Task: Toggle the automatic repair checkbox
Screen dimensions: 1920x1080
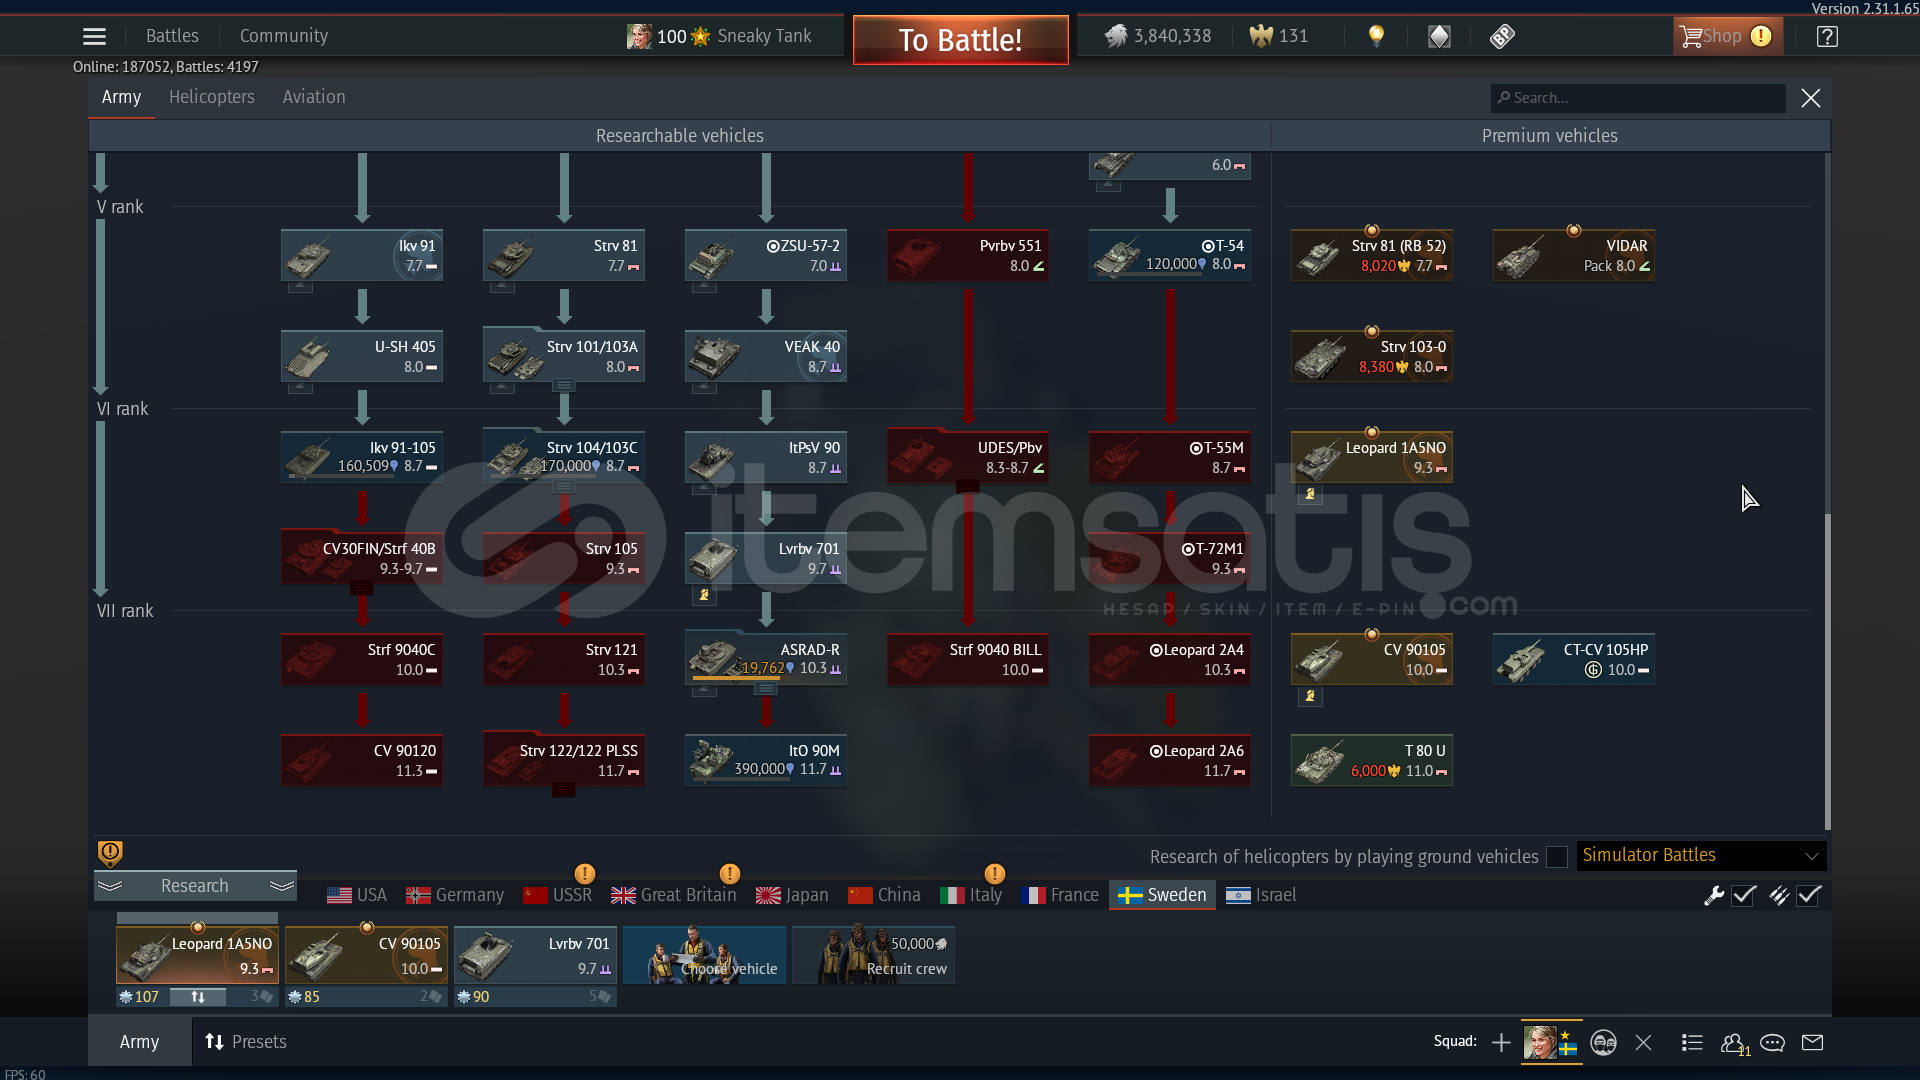Action: pyautogui.click(x=1744, y=896)
